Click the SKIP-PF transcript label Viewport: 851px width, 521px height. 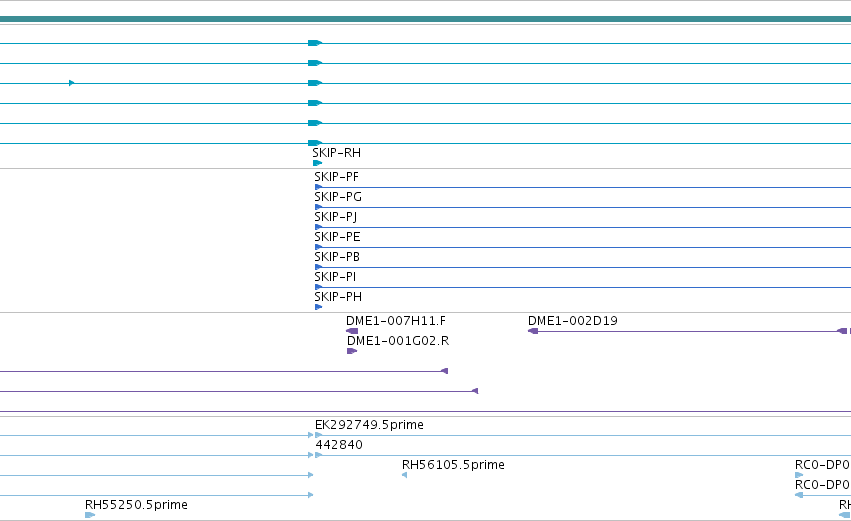336,177
